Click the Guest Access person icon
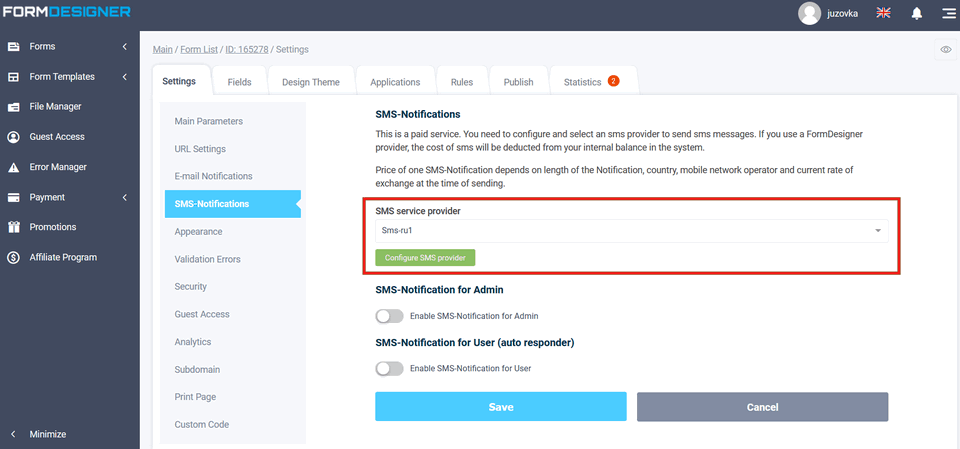 (14, 137)
